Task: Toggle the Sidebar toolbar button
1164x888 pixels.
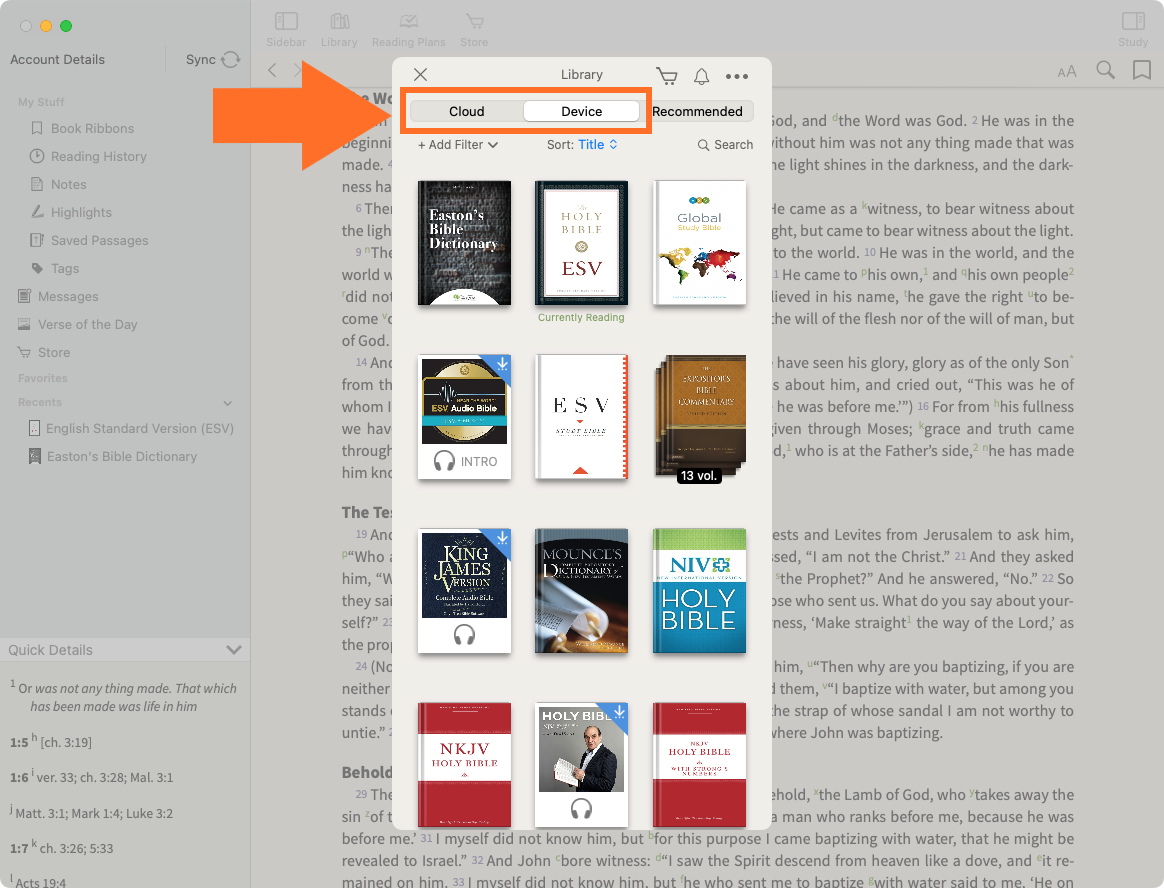Action: pos(286,30)
